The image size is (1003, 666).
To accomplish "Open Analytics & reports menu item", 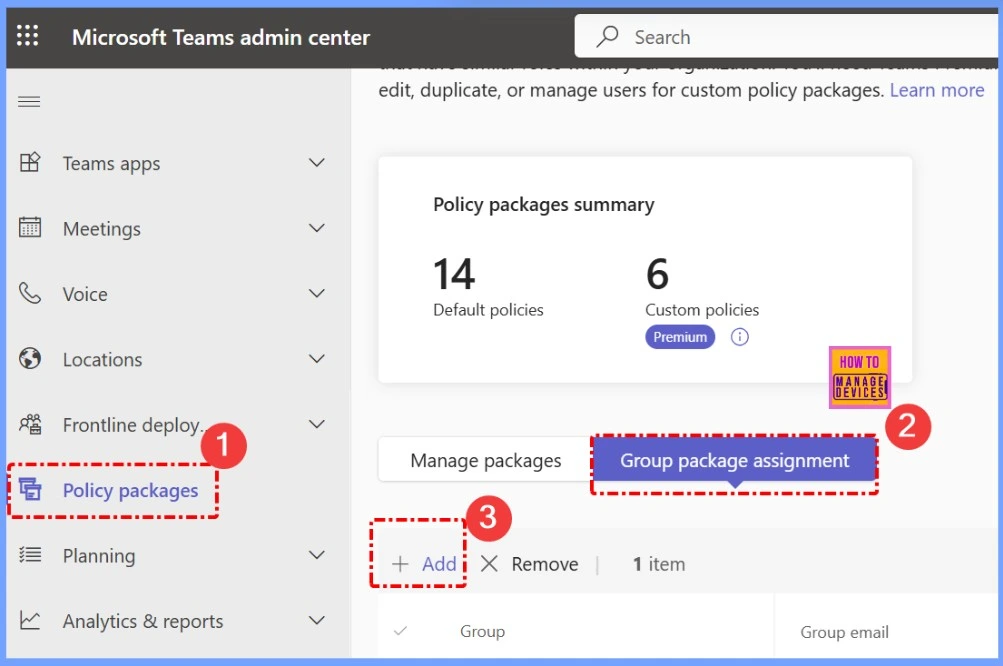I will (143, 621).
